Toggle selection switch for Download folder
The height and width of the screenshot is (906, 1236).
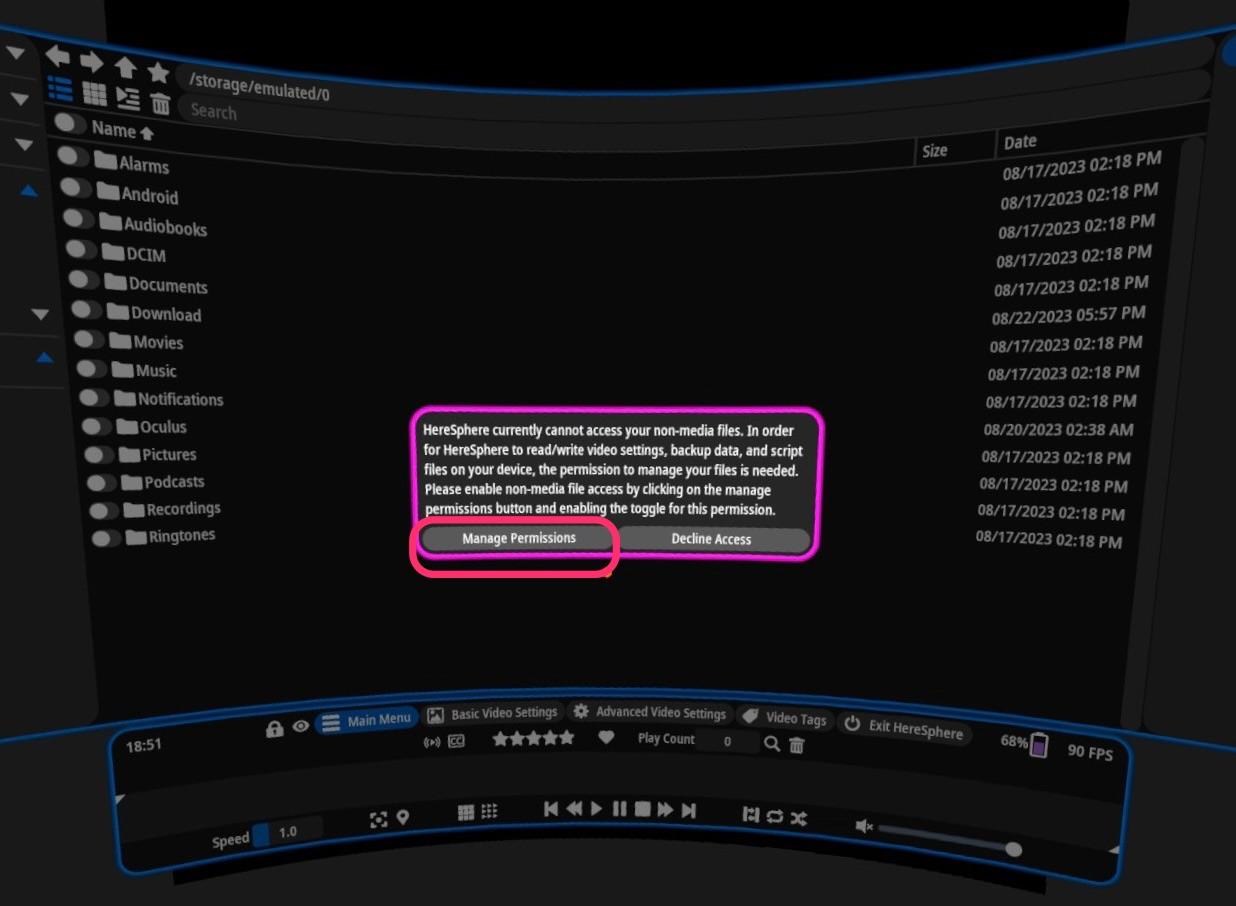click(x=86, y=311)
